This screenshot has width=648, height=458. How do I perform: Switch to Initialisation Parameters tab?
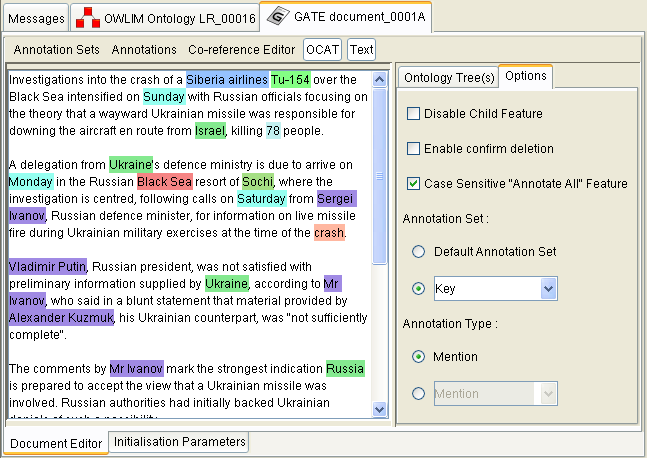pyautogui.click(x=178, y=442)
